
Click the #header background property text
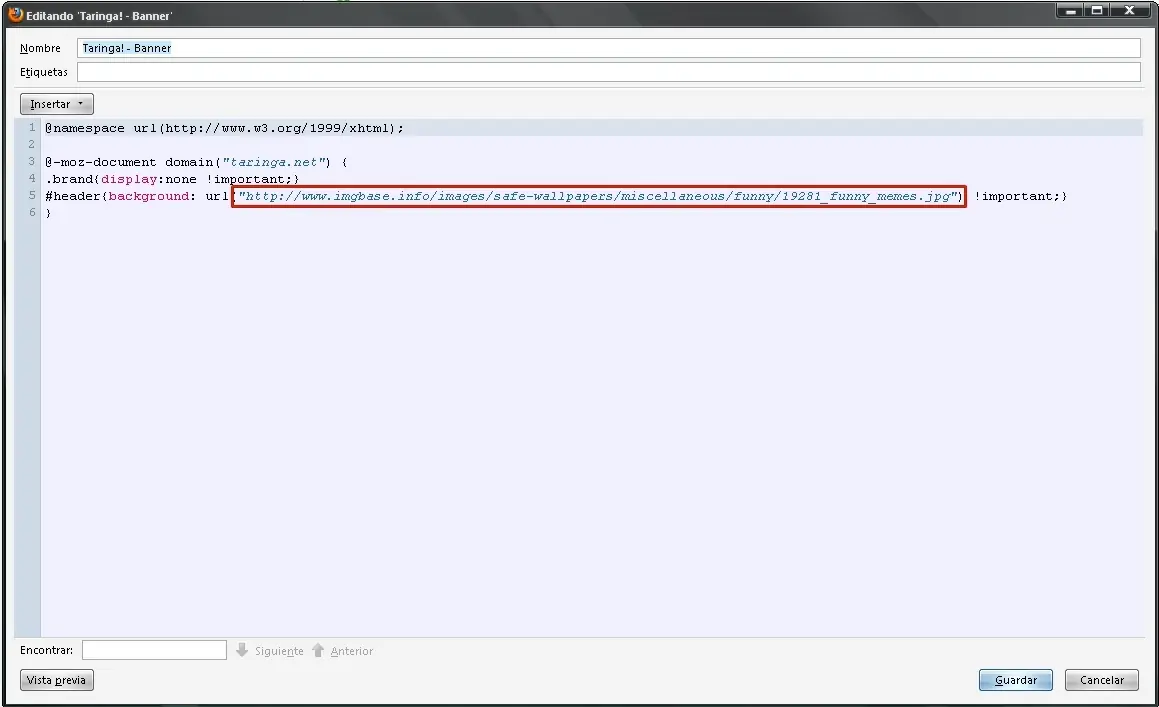click(149, 196)
